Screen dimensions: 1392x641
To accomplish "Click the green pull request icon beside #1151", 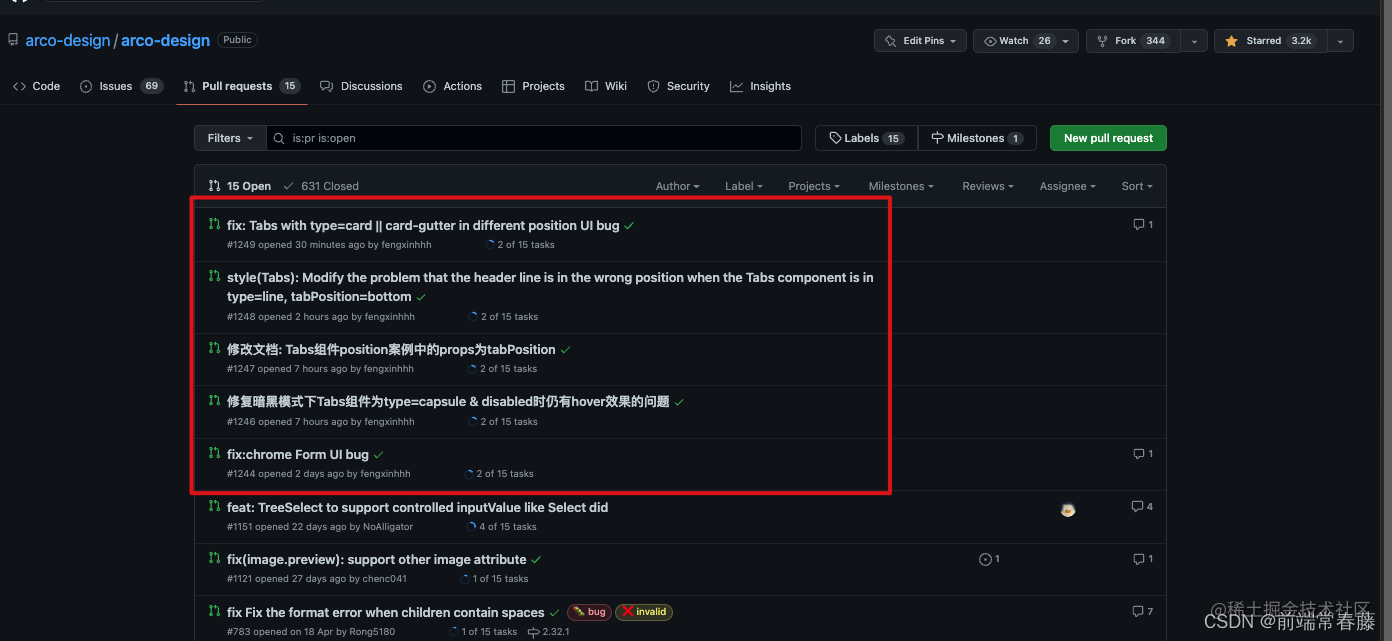I will click(214, 507).
